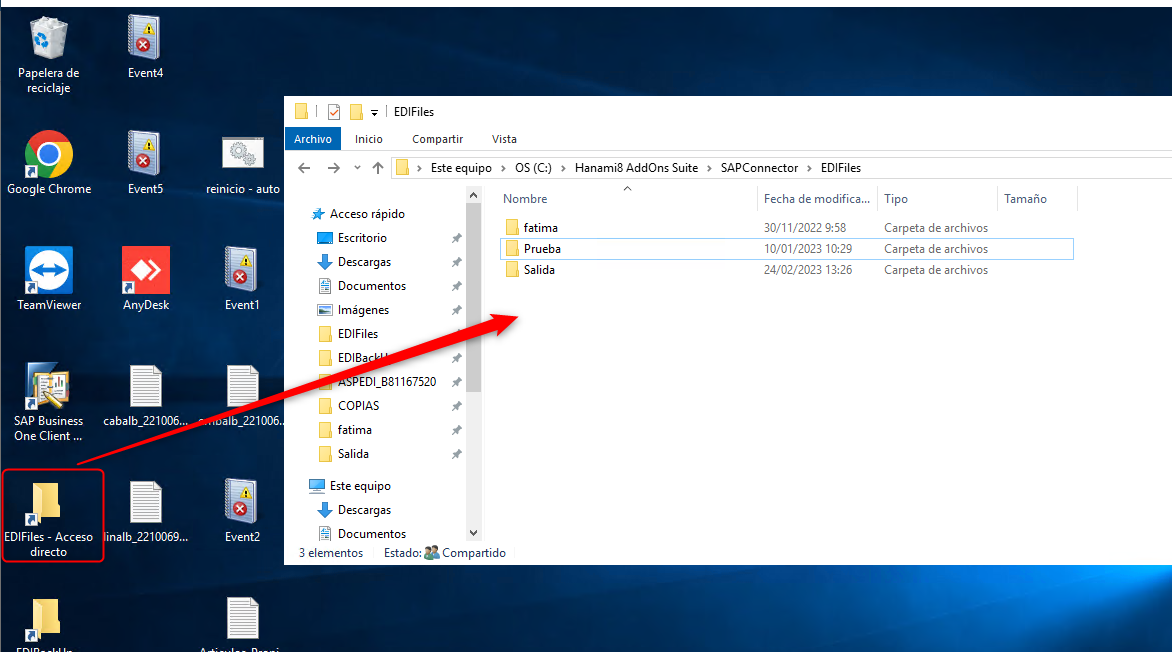Open the SAP Business One Client shortcut
Image resolution: width=1172 pixels, height=652 pixels.
click(49, 402)
